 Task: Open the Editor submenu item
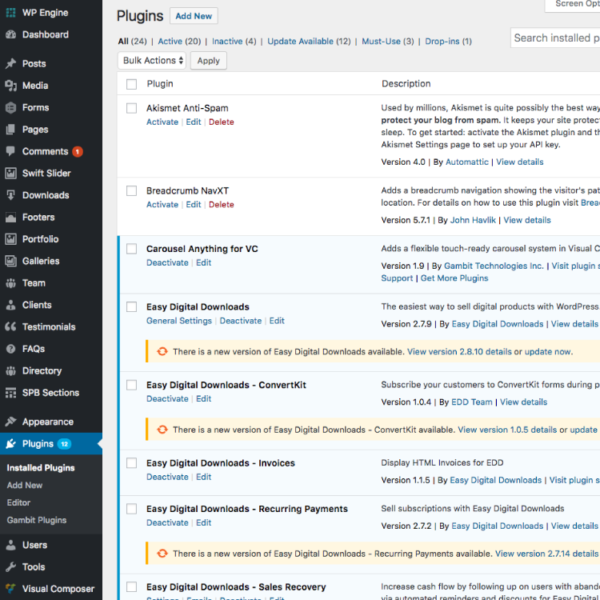point(18,502)
